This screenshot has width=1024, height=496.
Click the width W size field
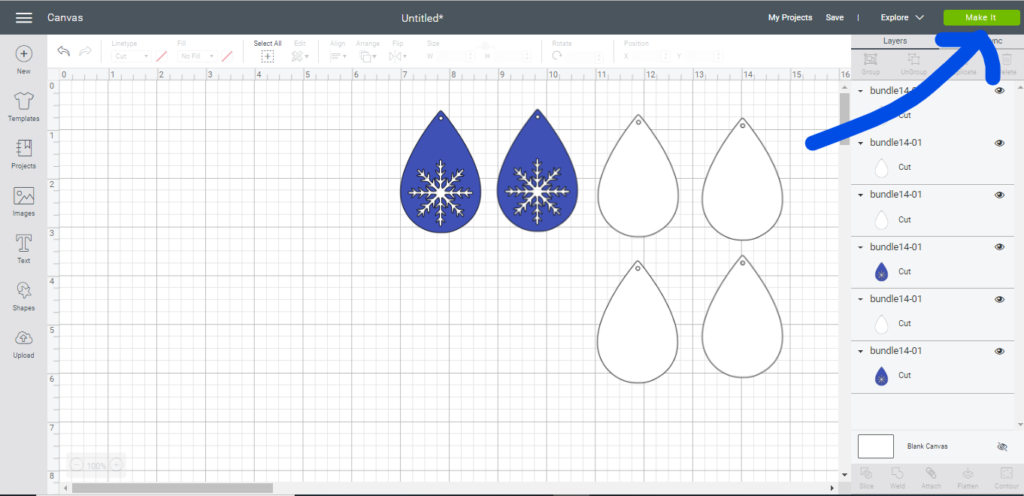(458, 57)
